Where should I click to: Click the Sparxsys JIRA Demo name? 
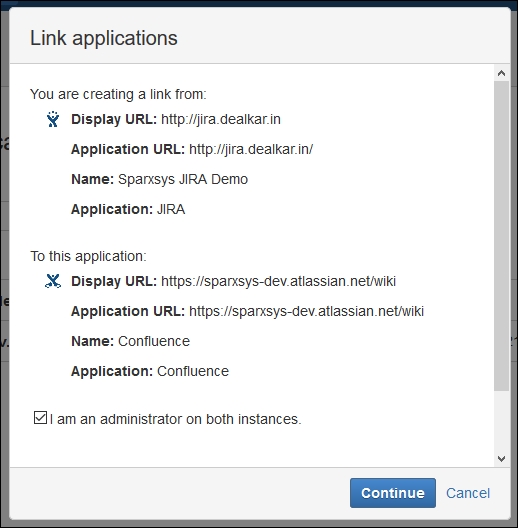(183, 179)
